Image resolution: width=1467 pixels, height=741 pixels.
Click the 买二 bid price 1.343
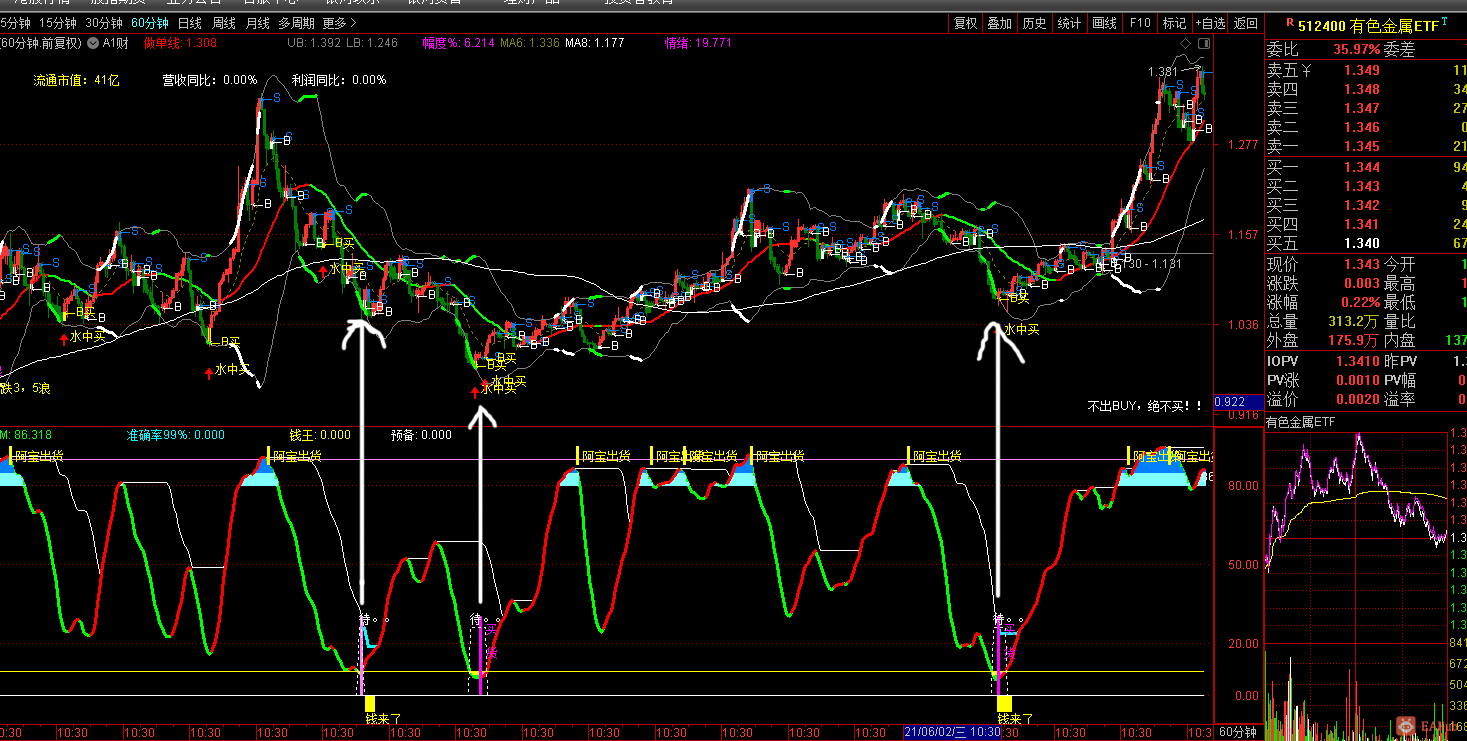coord(1362,186)
